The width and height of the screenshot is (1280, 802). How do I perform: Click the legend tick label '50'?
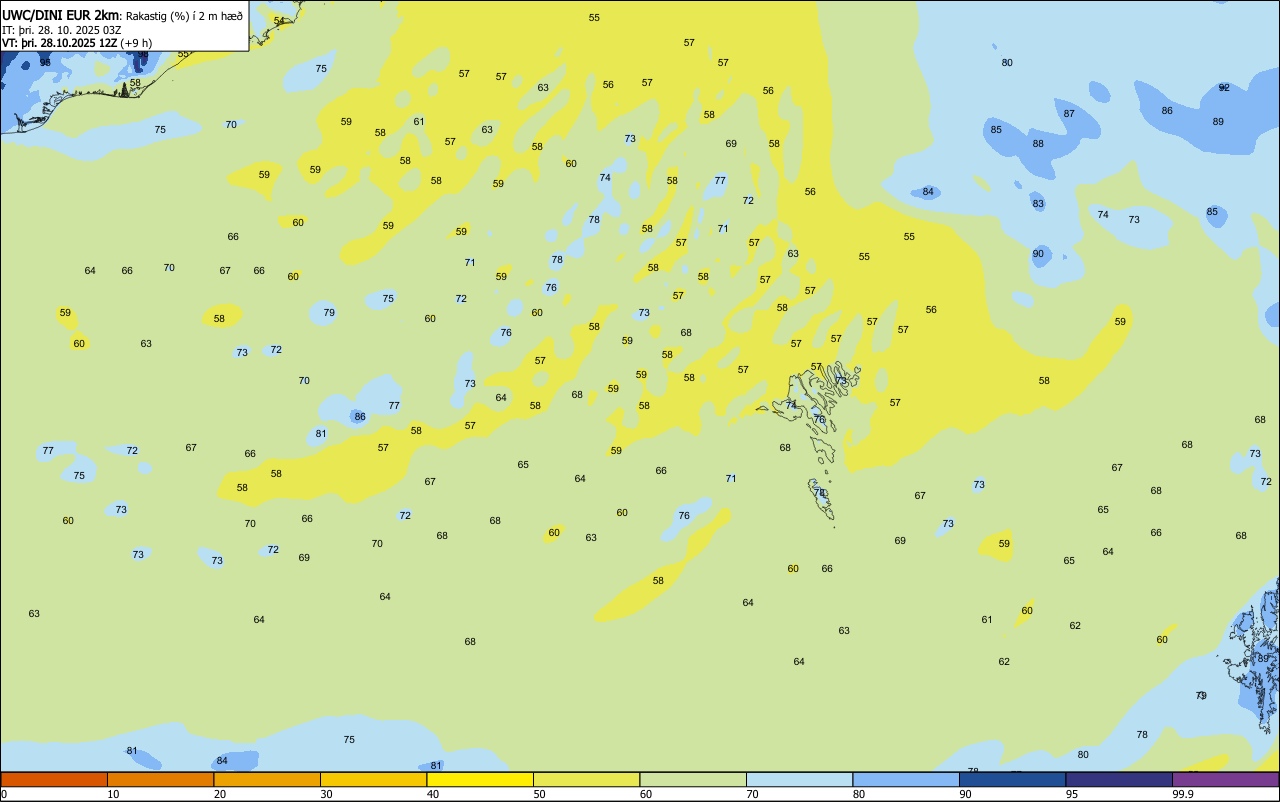[539, 794]
